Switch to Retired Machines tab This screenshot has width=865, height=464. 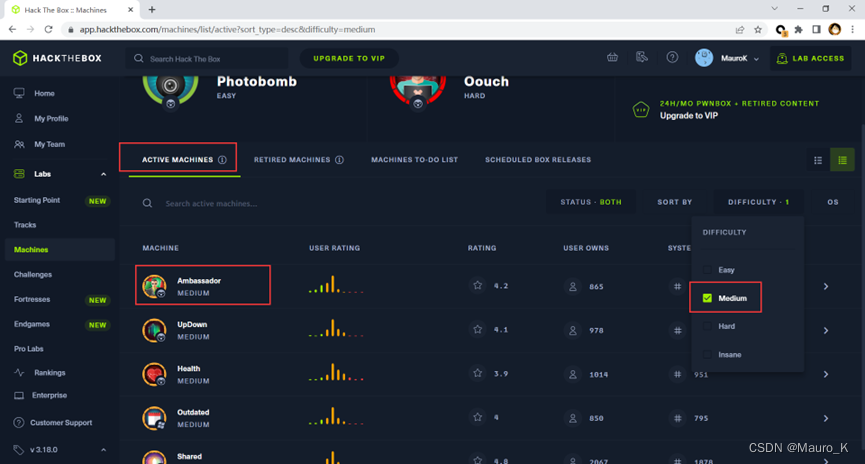point(292,160)
